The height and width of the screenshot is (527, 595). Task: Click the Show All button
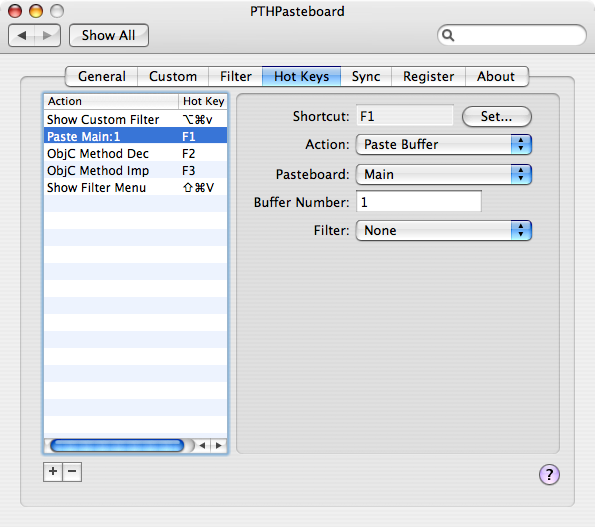(x=109, y=36)
